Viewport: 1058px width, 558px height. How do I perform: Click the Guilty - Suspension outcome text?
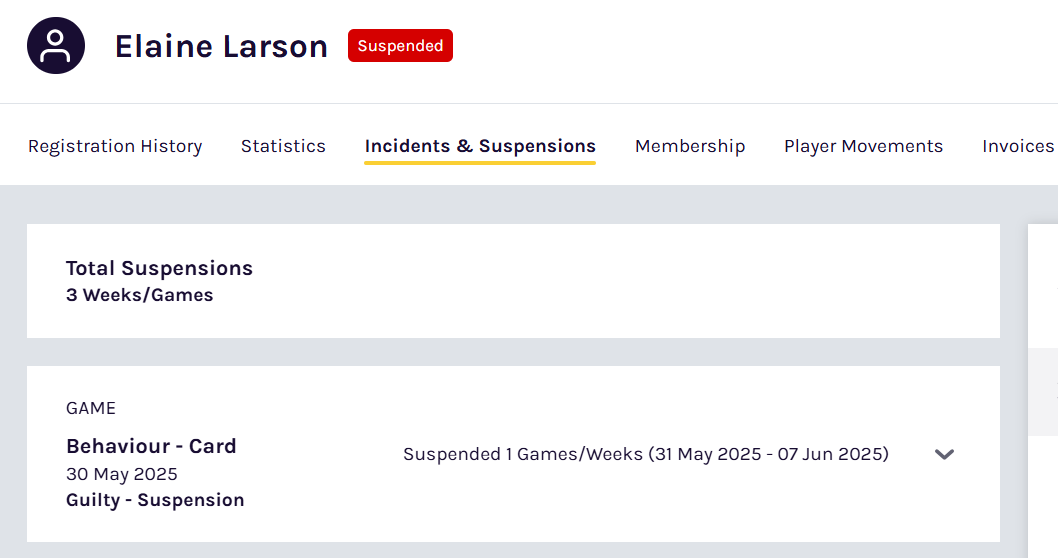(155, 500)
